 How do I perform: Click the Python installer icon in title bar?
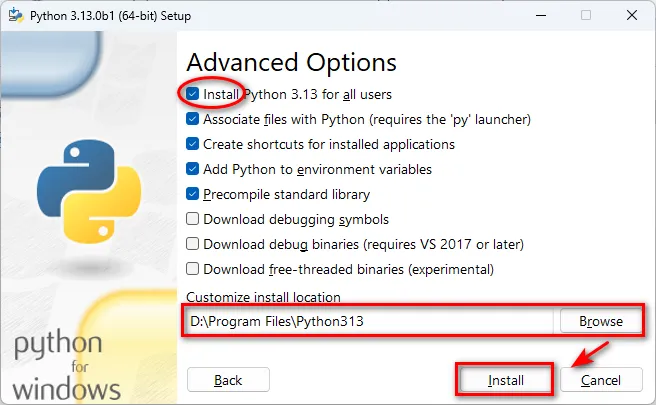coord(16,15)
